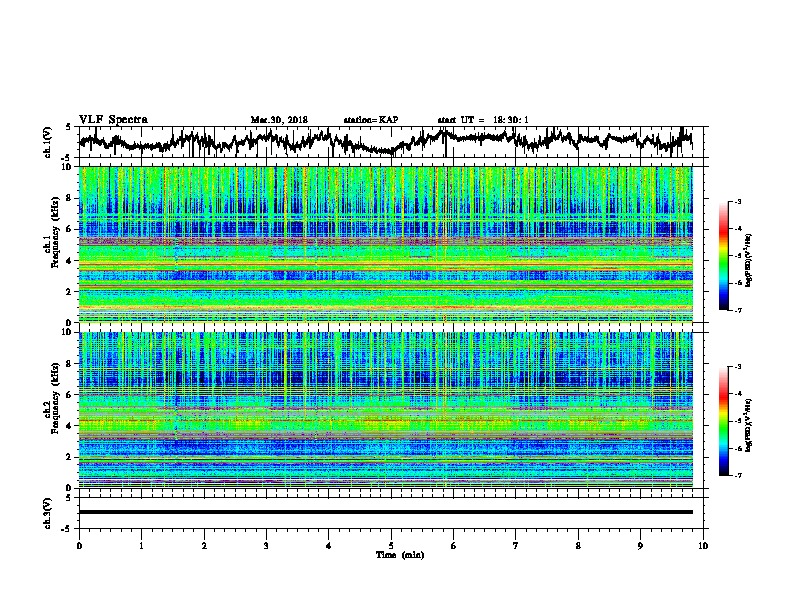Click the '10' tick on the time axis
The width and height of the screenshot is (792, 612).
[x=703, y=546]
